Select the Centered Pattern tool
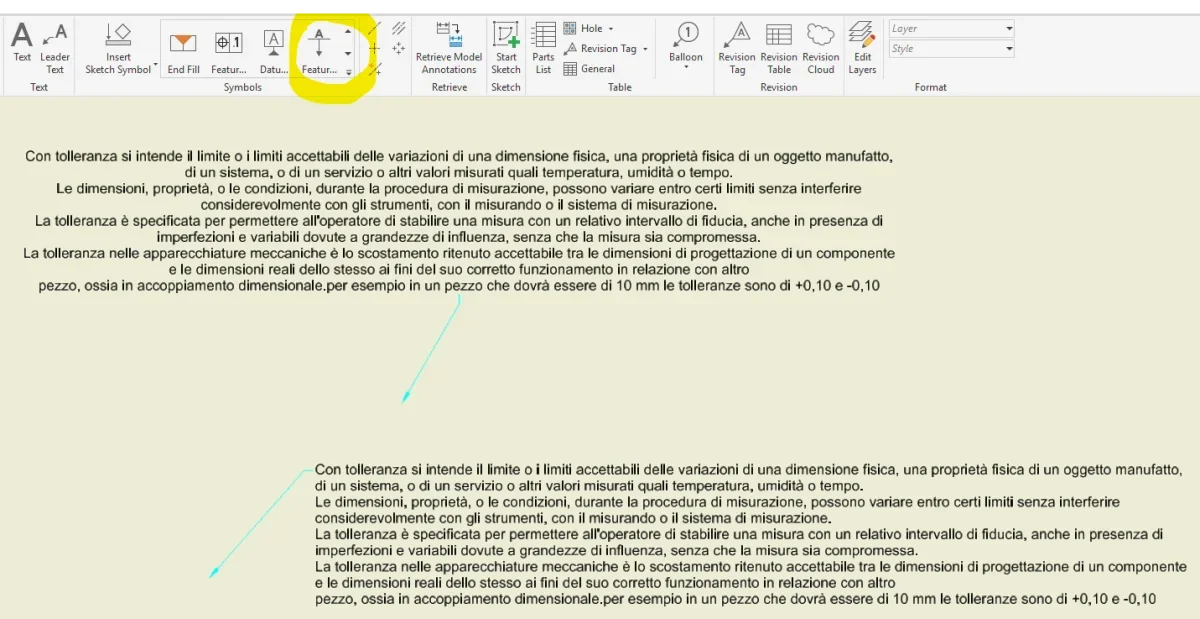This screenshot has width=1200, height=619. pos(398,48)
